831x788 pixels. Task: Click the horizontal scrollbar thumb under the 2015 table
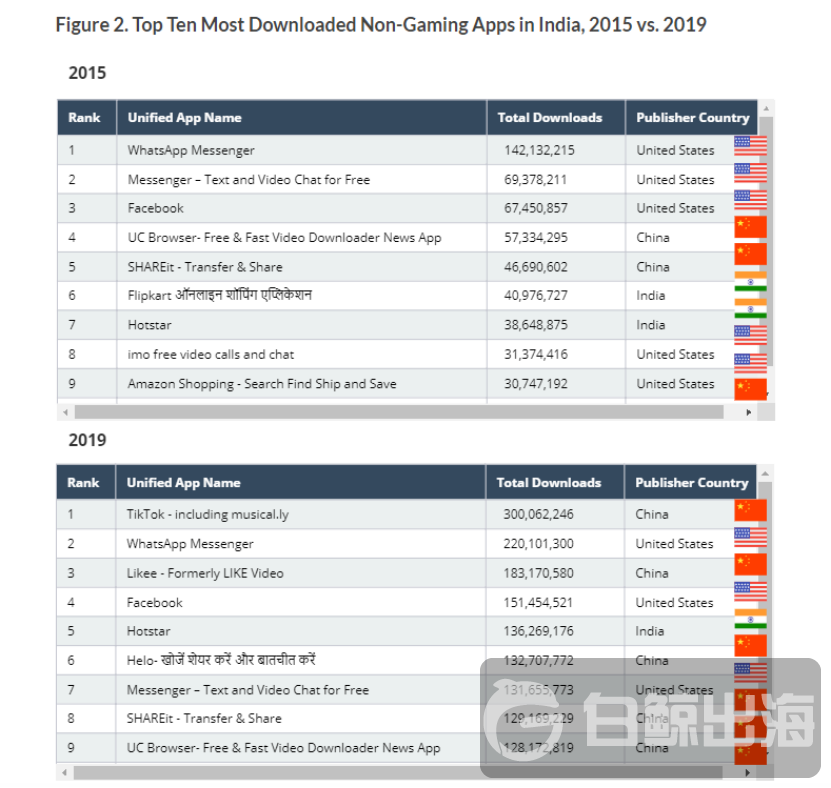(399, 412)
